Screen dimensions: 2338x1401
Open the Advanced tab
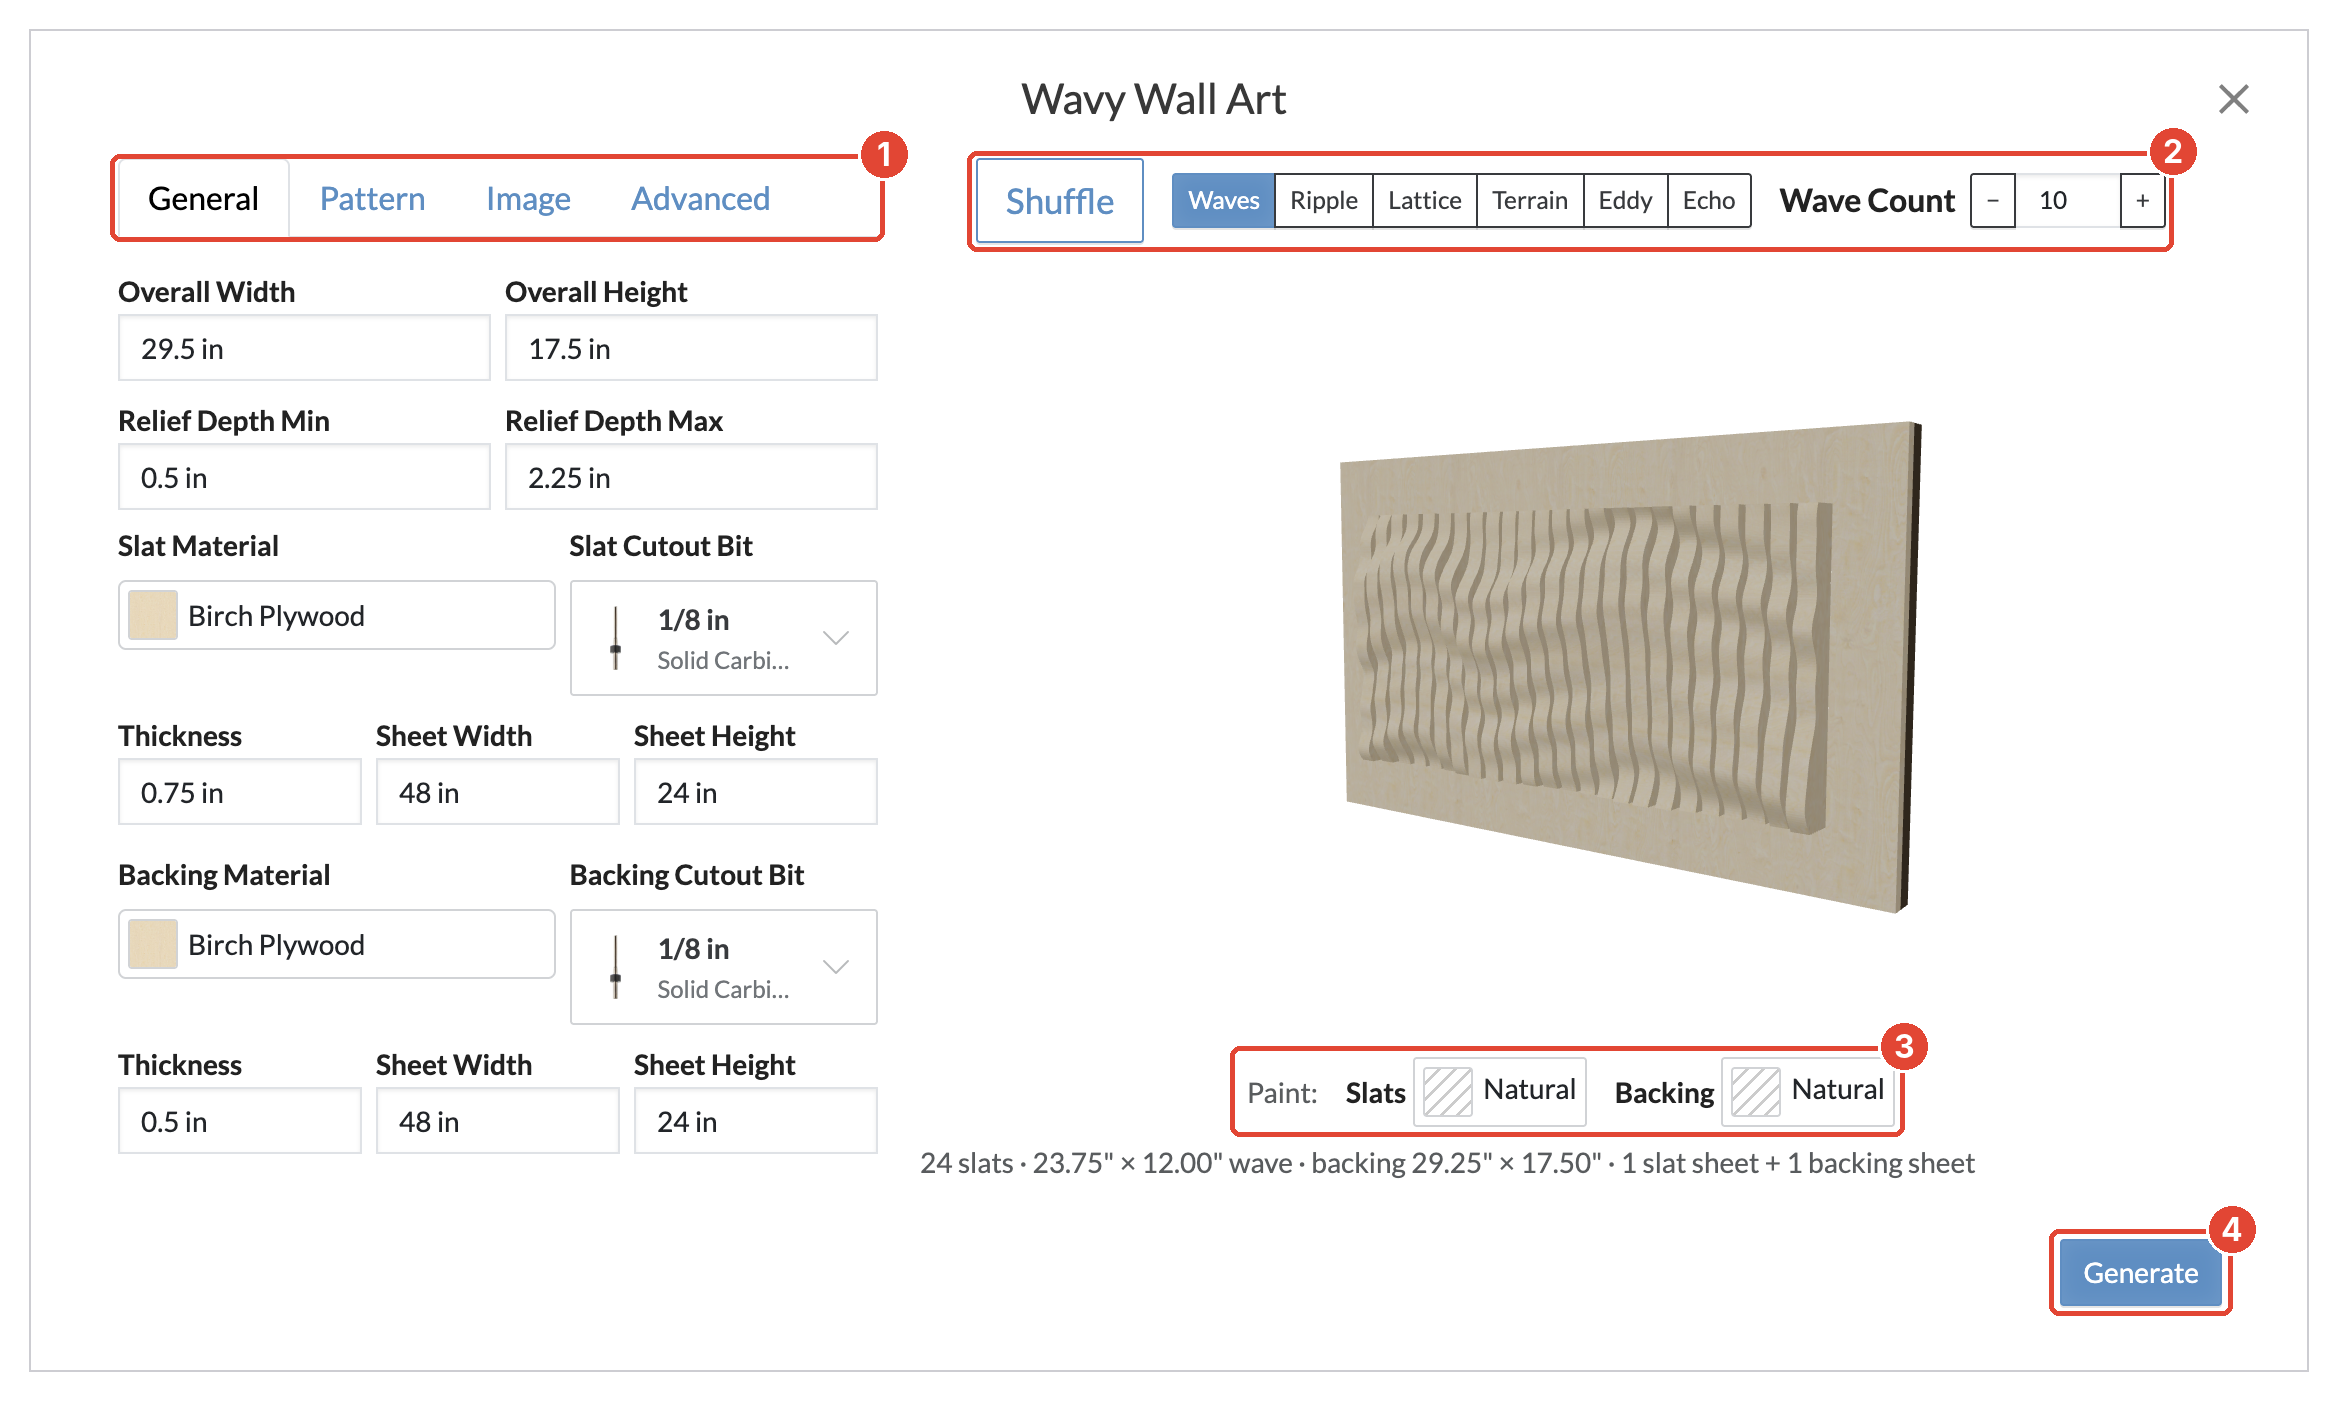[700, 199]
